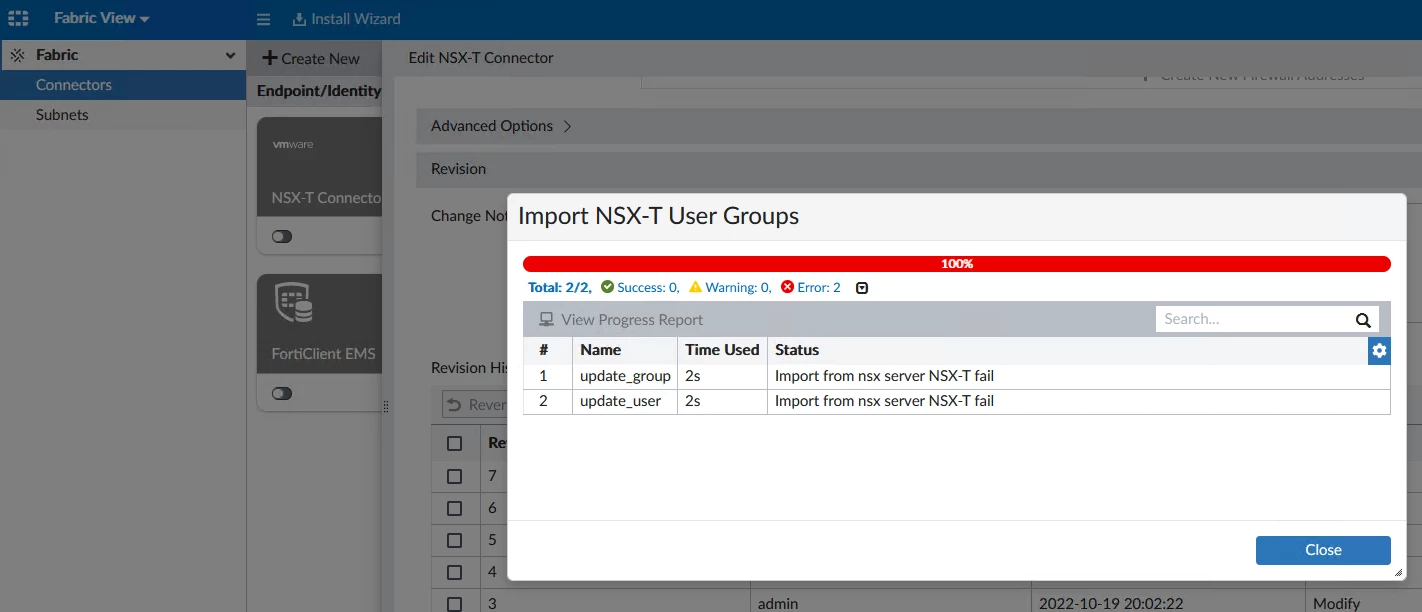Sort by the Time Used column header

tap(722, 350)
